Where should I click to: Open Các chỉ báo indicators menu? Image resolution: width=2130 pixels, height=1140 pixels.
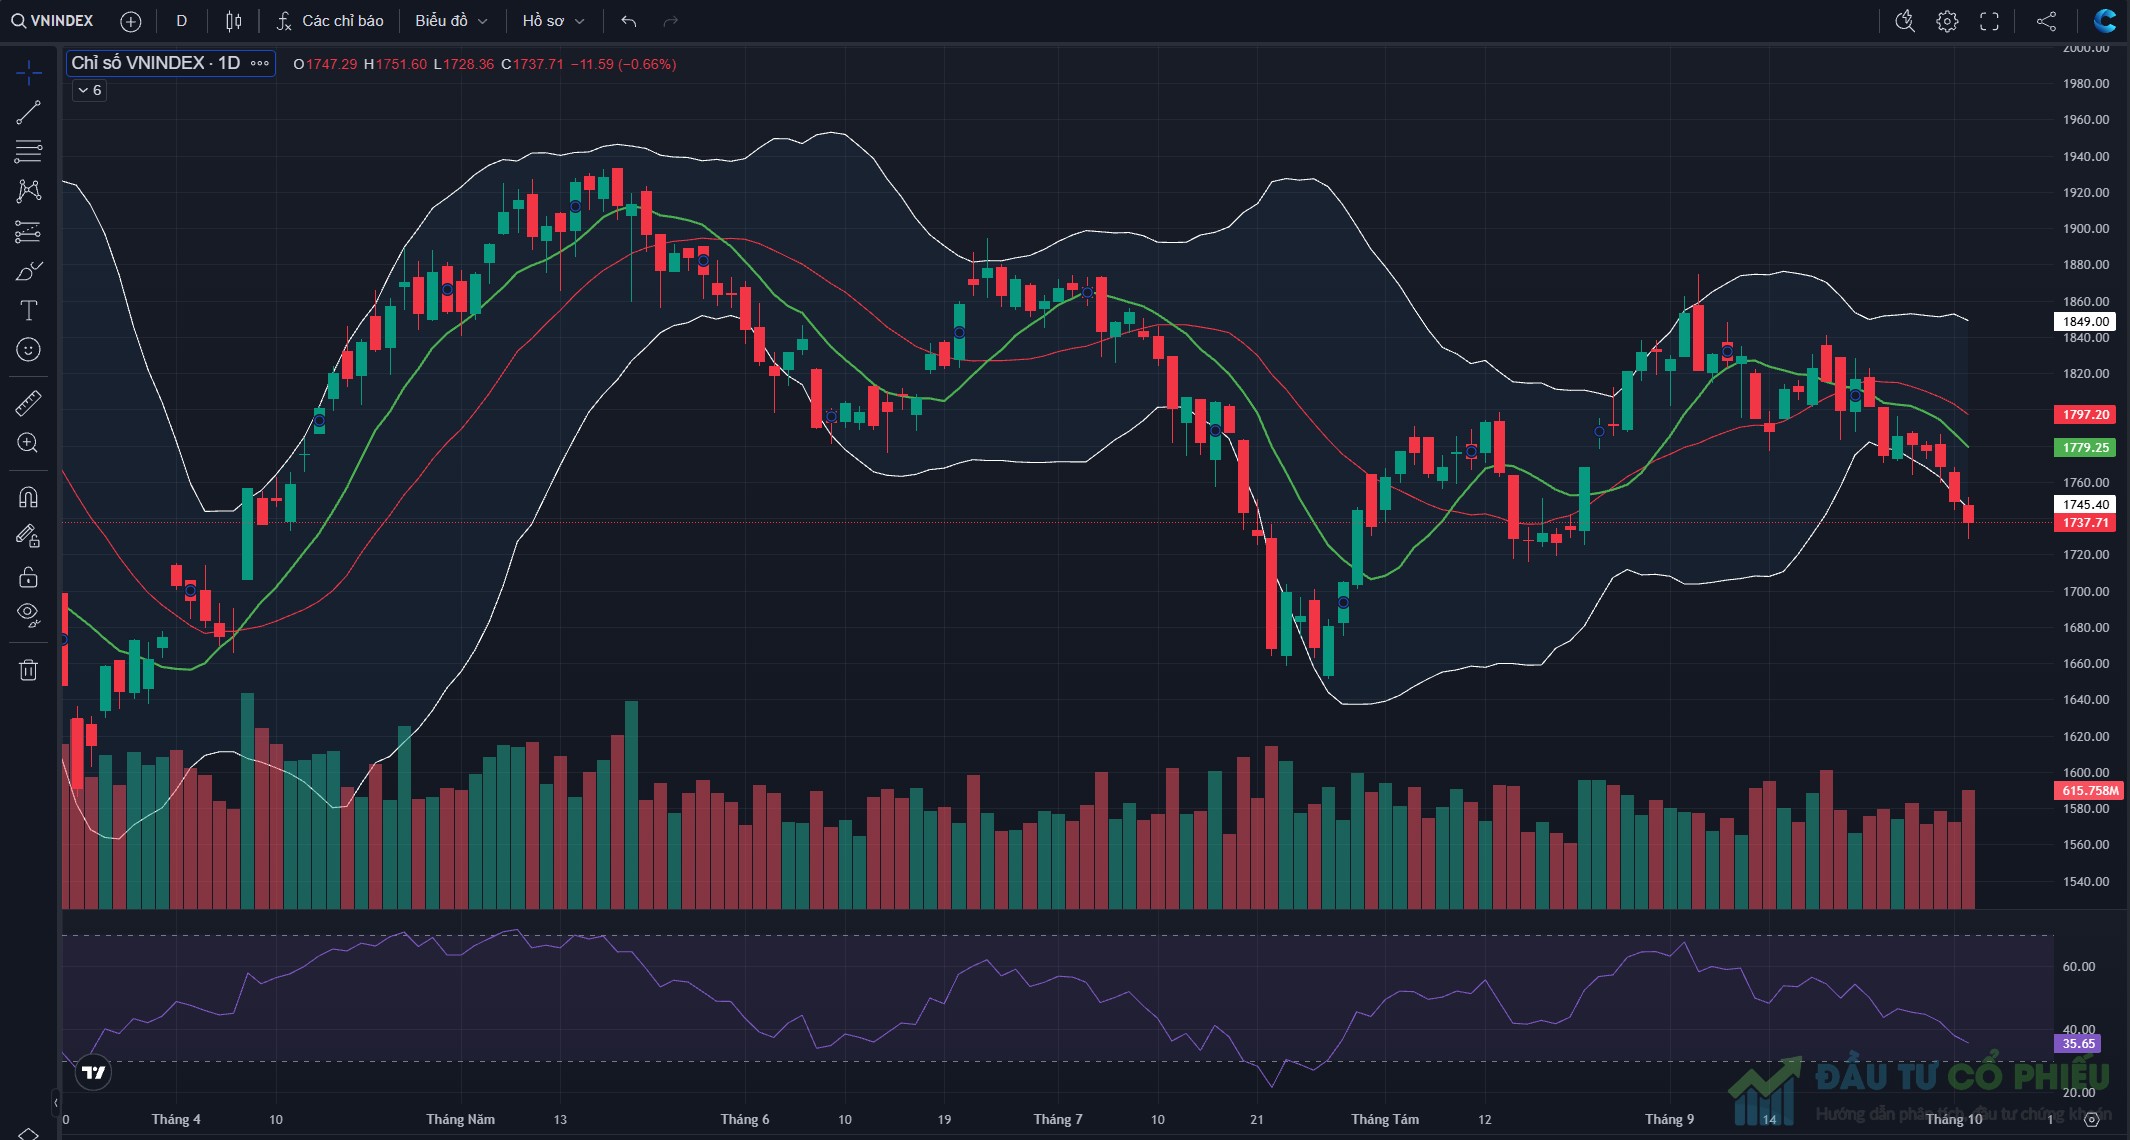330,21
